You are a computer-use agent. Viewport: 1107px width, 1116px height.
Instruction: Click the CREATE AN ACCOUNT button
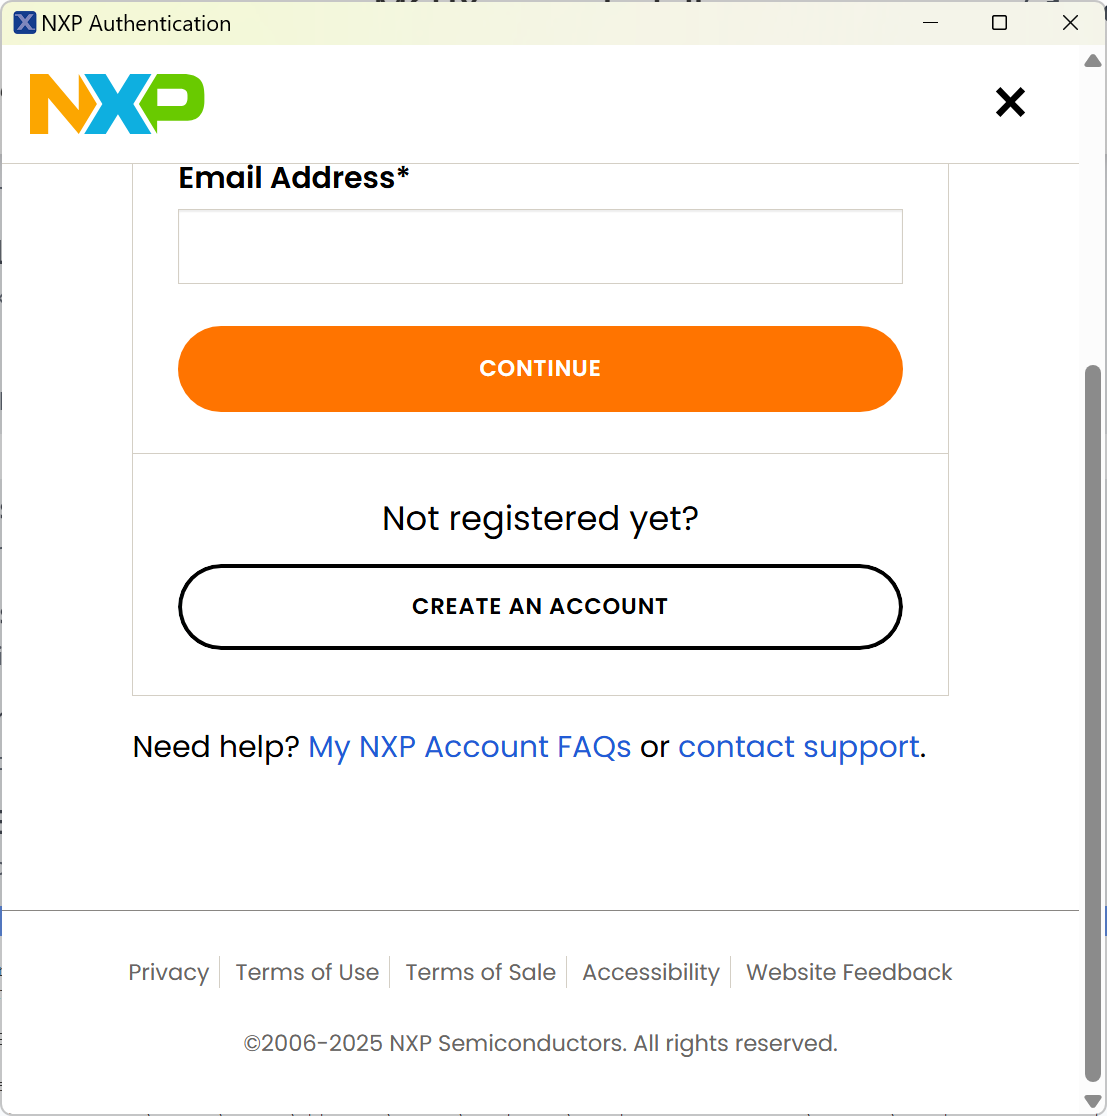point(540,607)
